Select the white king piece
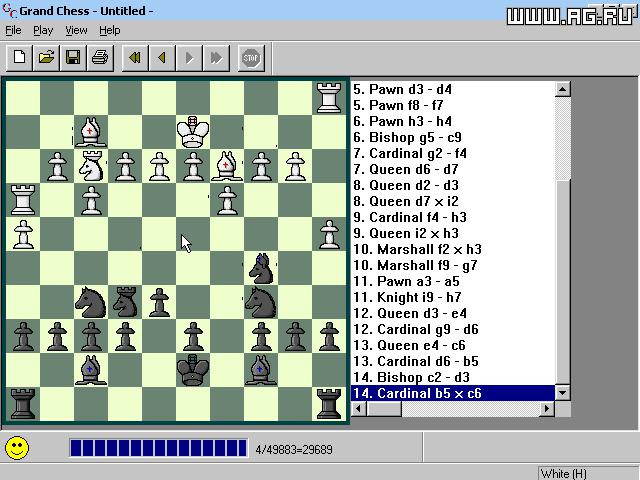 [193, 131]
